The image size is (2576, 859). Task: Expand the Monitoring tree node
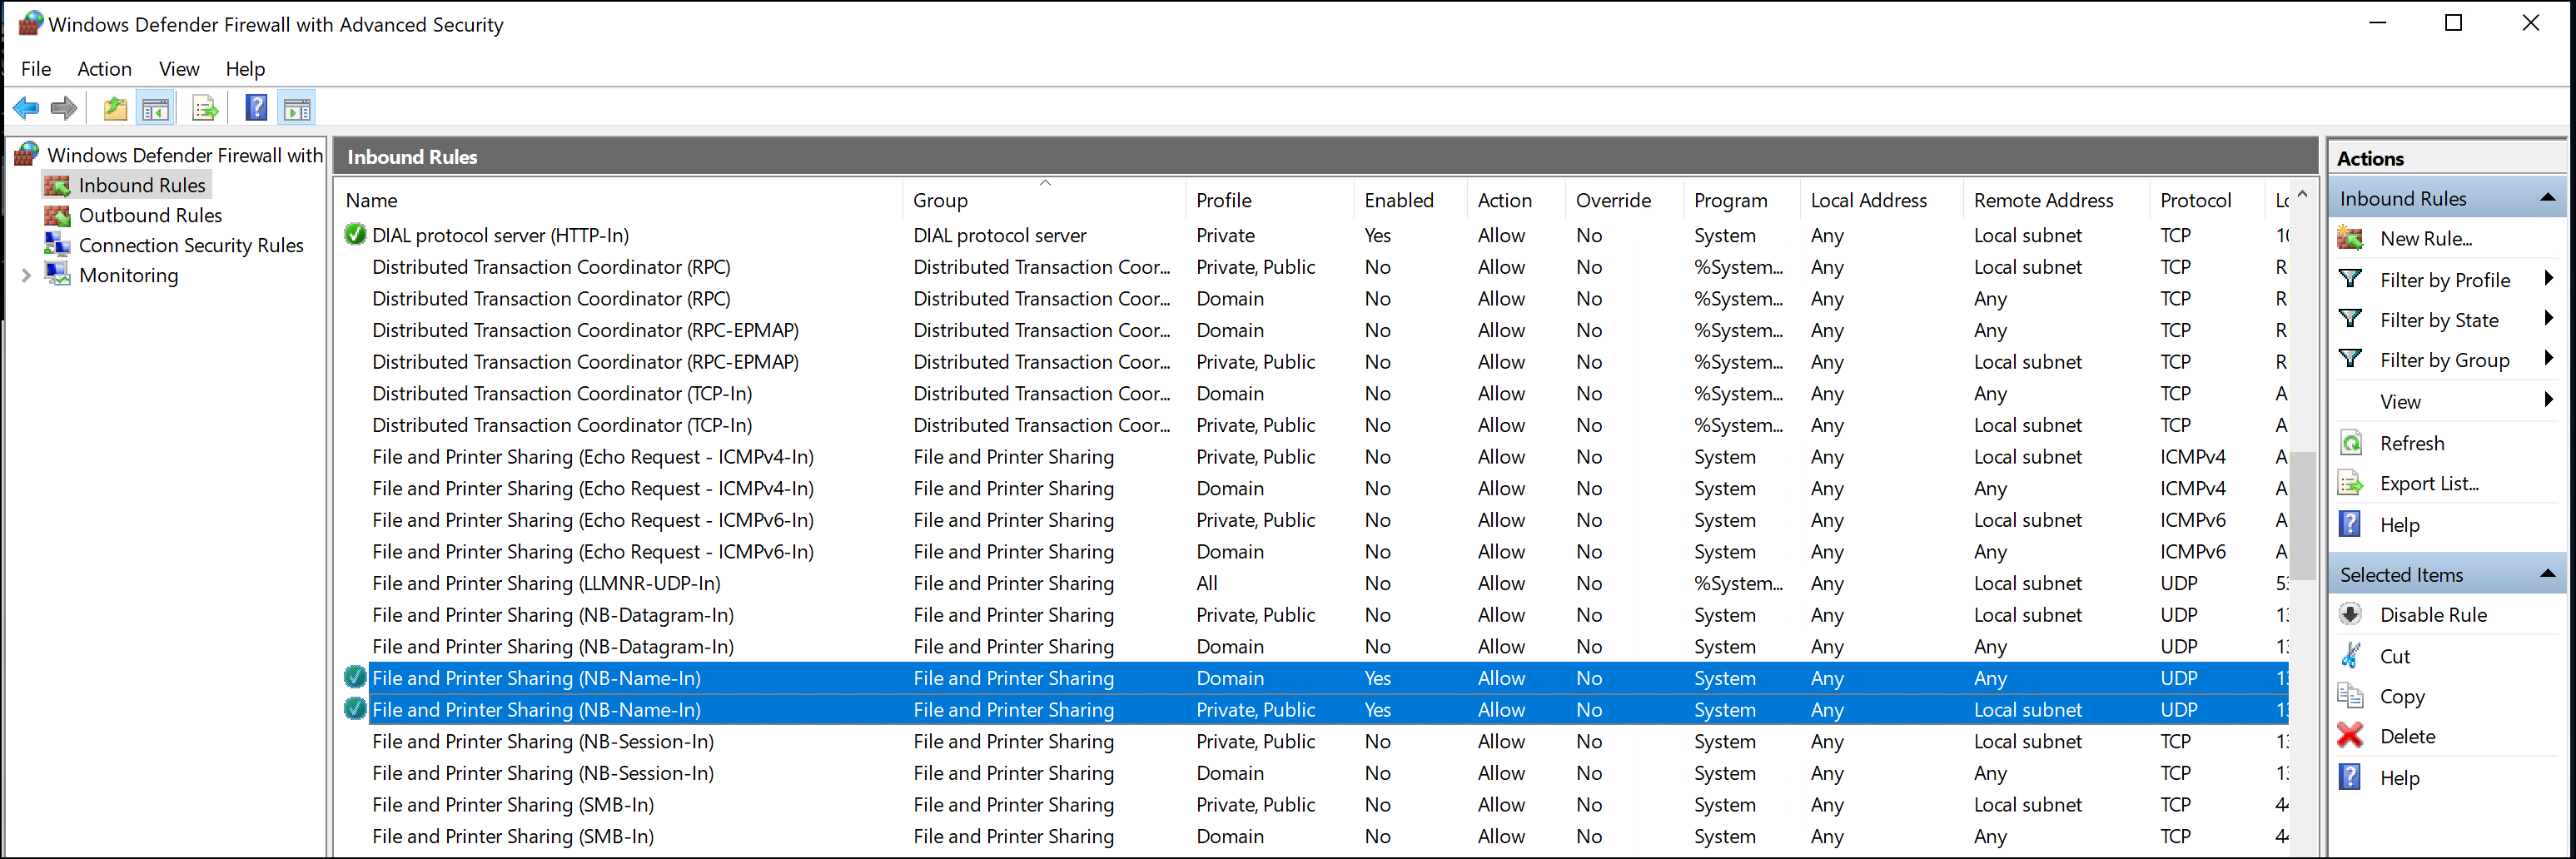pos(26,275)
